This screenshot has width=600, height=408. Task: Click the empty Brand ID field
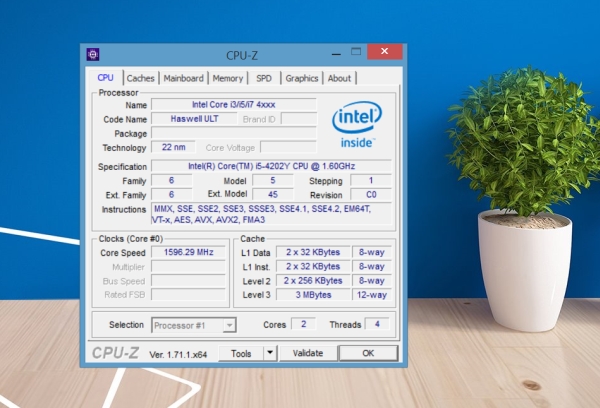[x=299, y=119]
